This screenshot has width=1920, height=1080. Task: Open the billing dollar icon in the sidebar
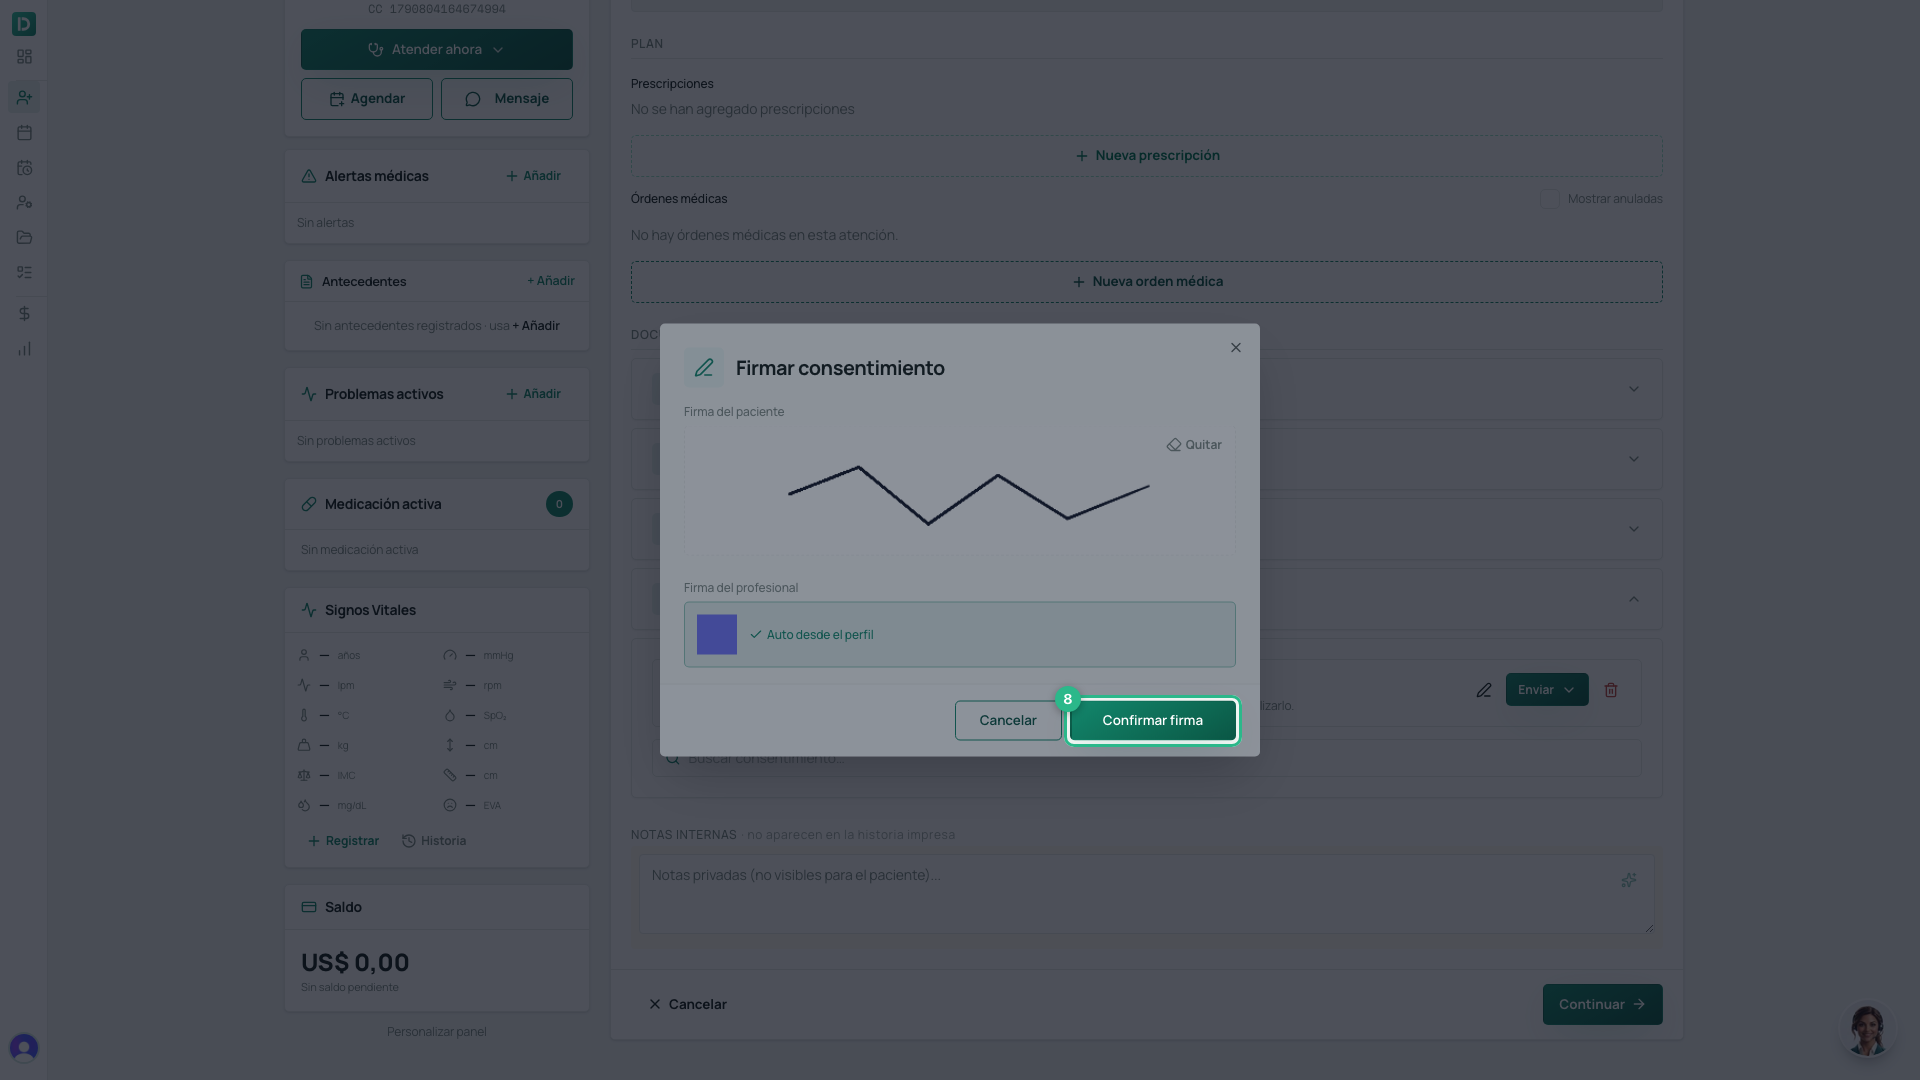coord(24,314)
